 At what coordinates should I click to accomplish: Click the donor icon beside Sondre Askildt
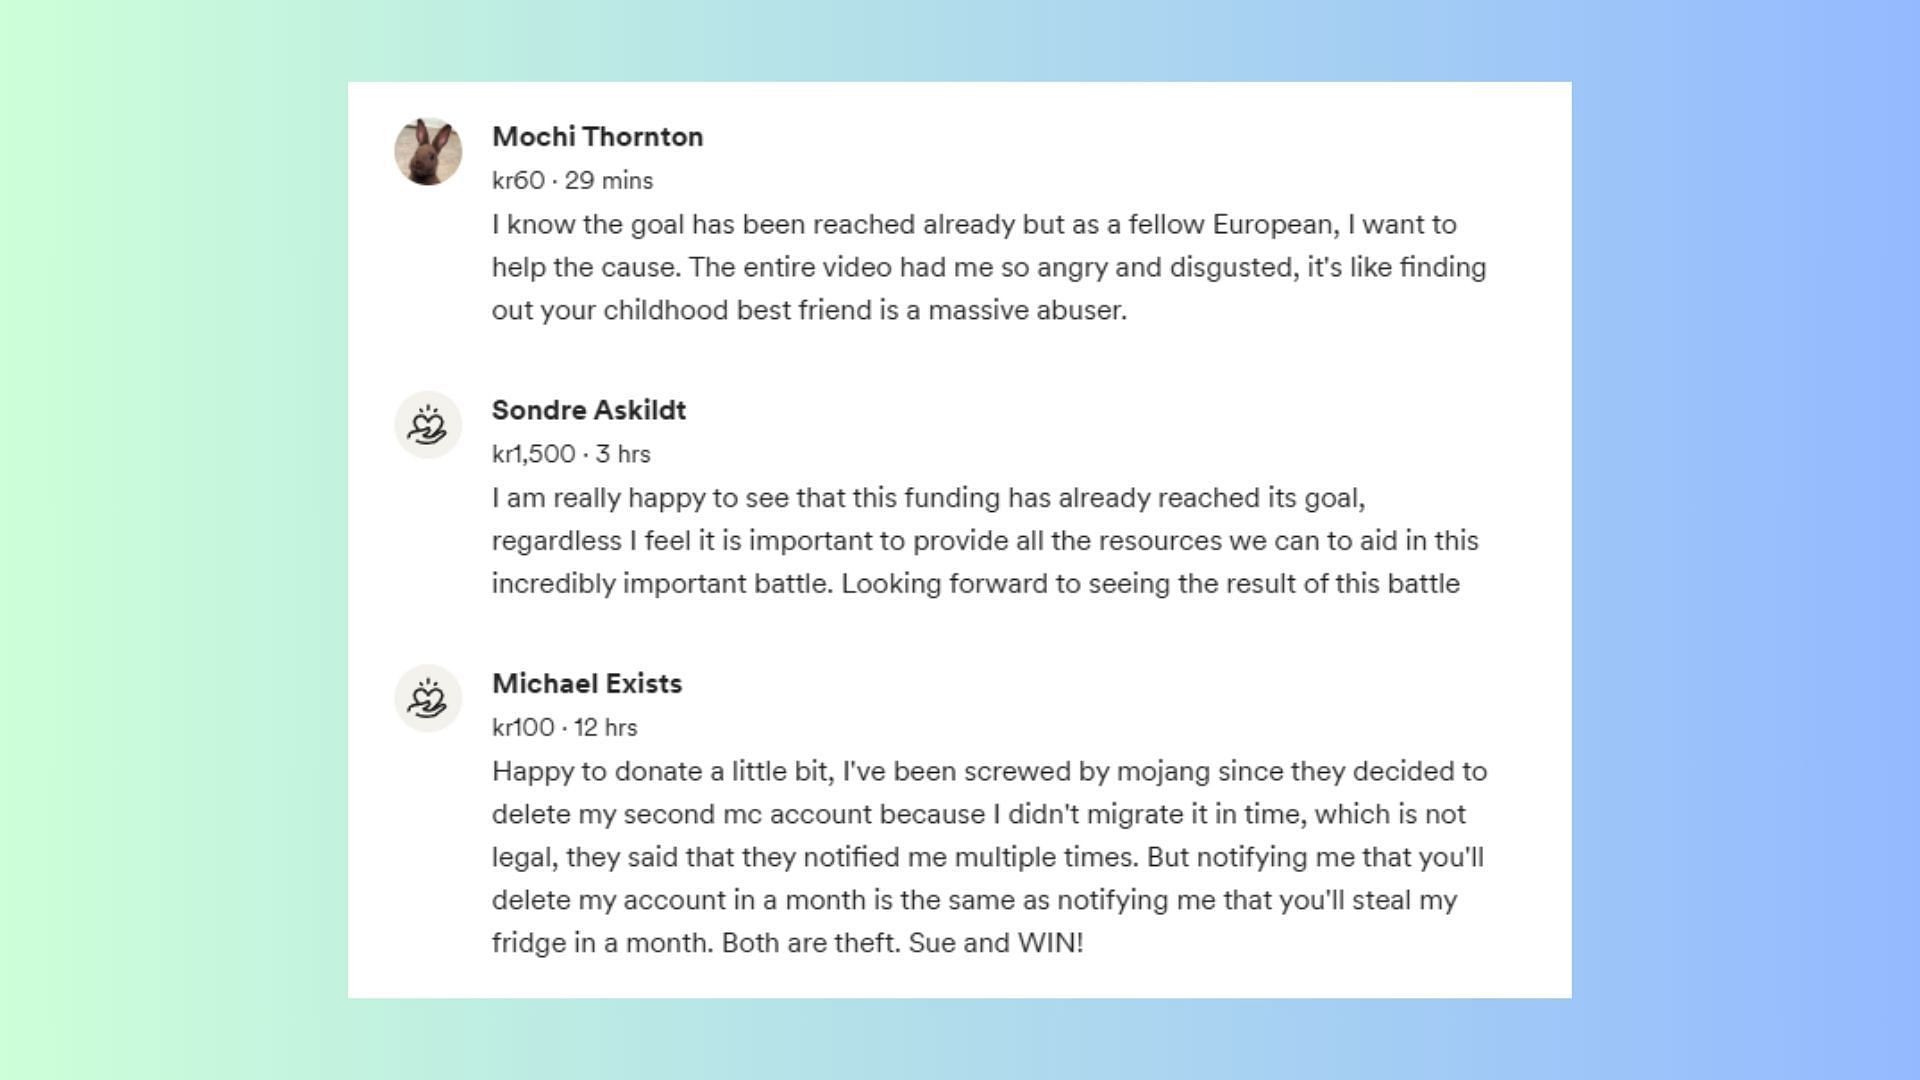click(x=428, y=425)
